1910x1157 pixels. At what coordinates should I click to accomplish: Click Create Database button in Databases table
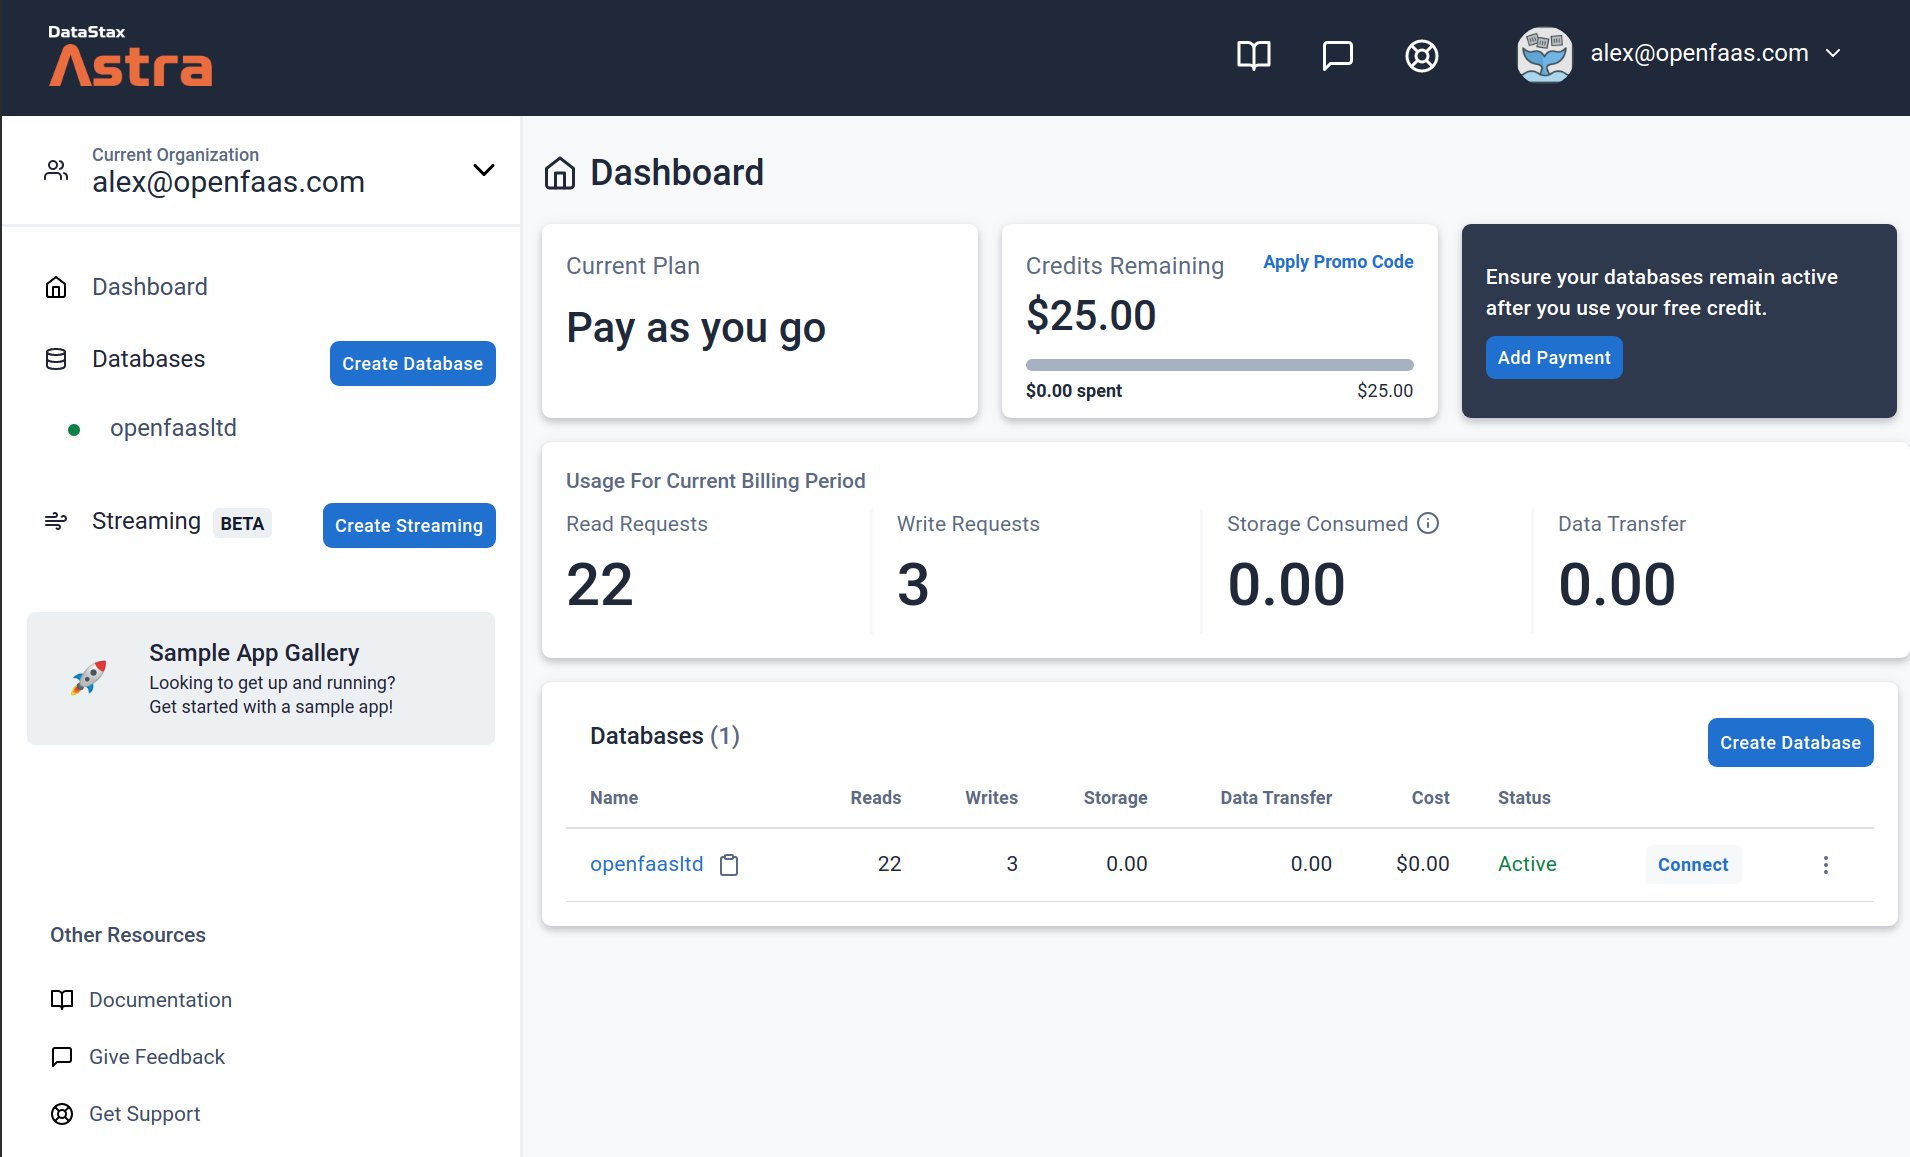[x=1790, y=742]
